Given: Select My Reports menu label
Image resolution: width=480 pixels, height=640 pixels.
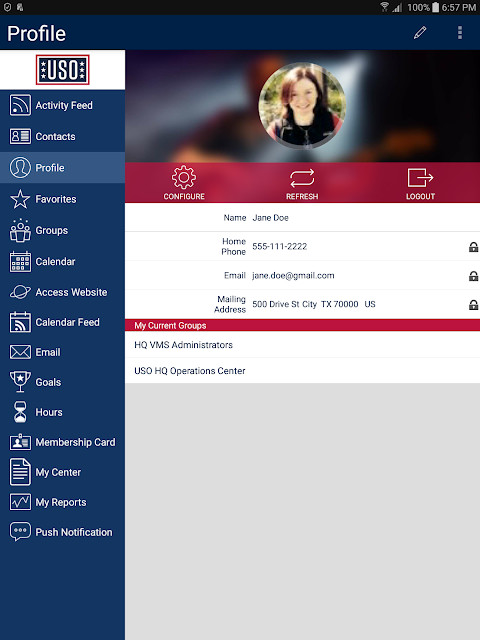Looking at the screenshot, I should pos(61,502).
